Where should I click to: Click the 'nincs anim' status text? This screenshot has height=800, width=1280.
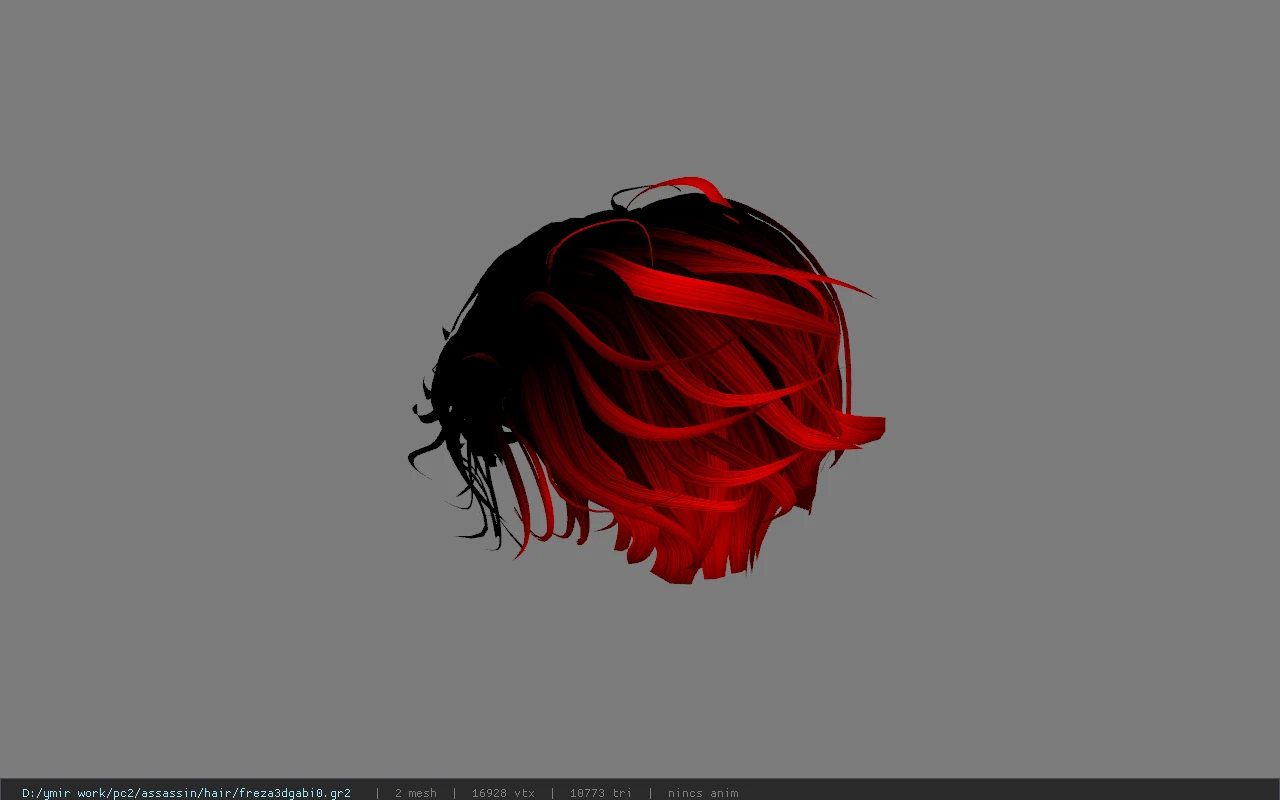point(703,793)
